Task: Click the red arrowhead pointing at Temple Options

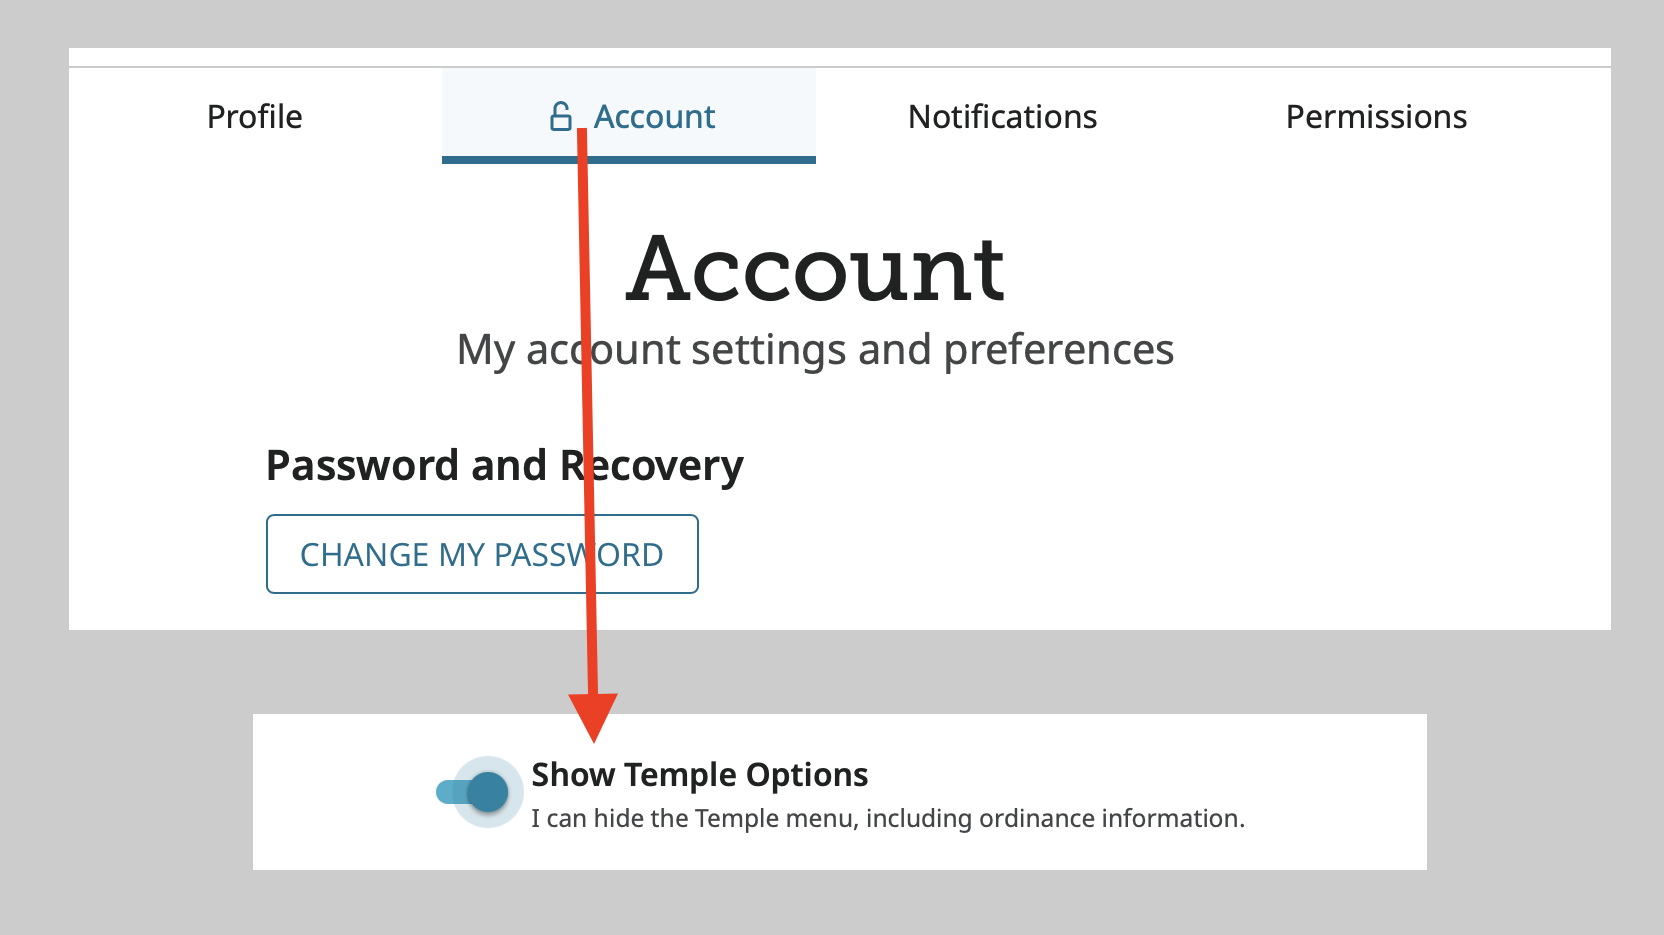Action: click(x=593, y=717)
